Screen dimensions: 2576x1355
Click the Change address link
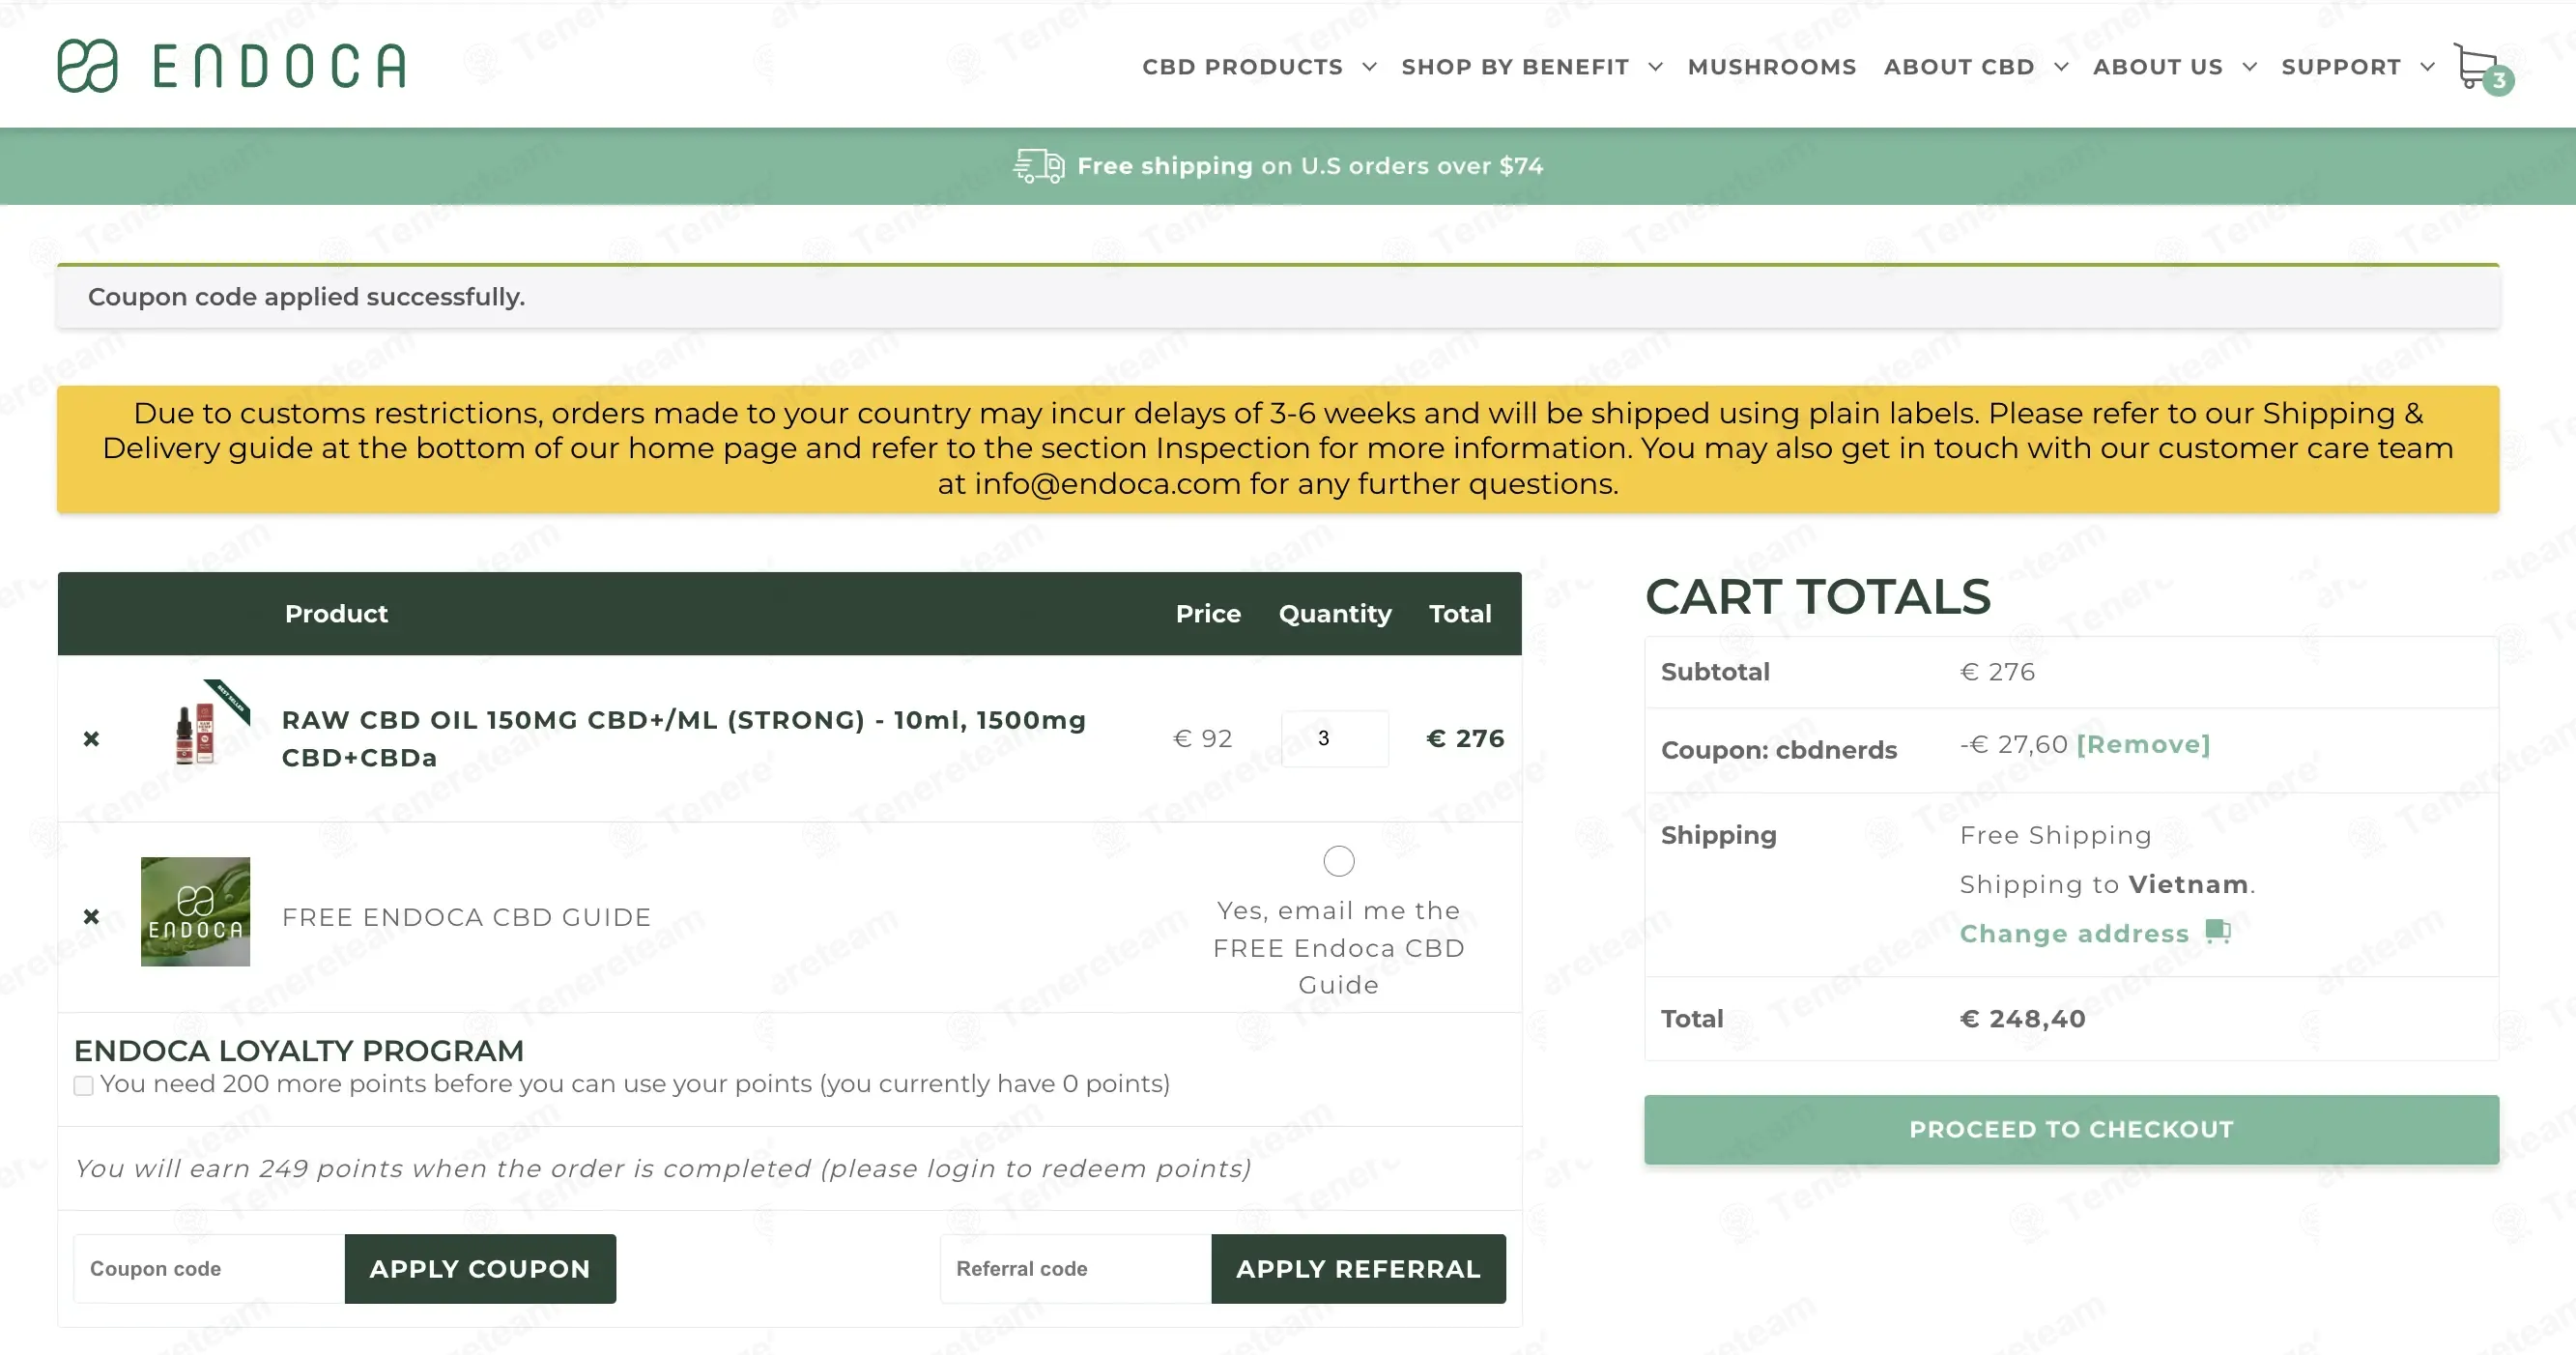tap(2074, 933)
